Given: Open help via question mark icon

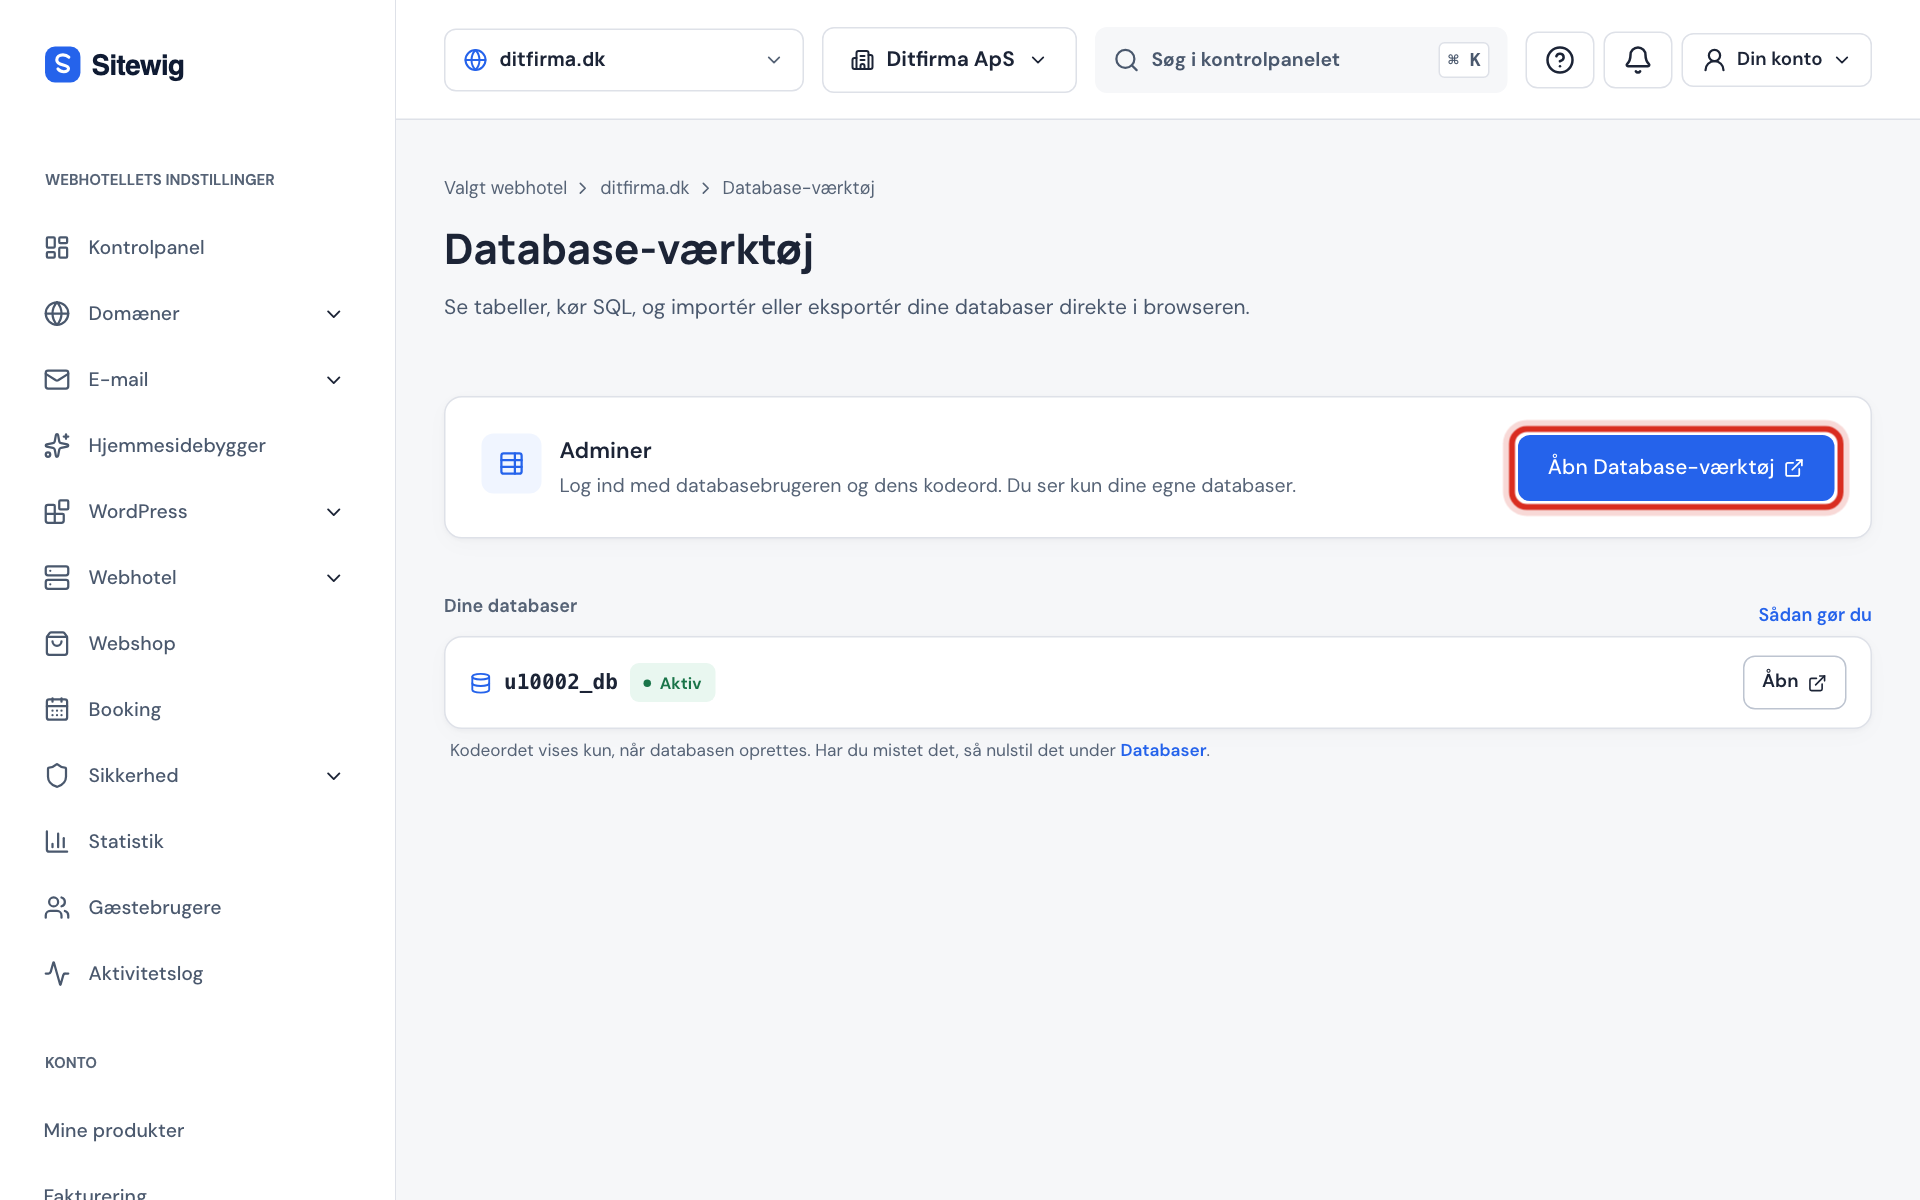Looking at the screenshot, I should tap(1559, 60).
